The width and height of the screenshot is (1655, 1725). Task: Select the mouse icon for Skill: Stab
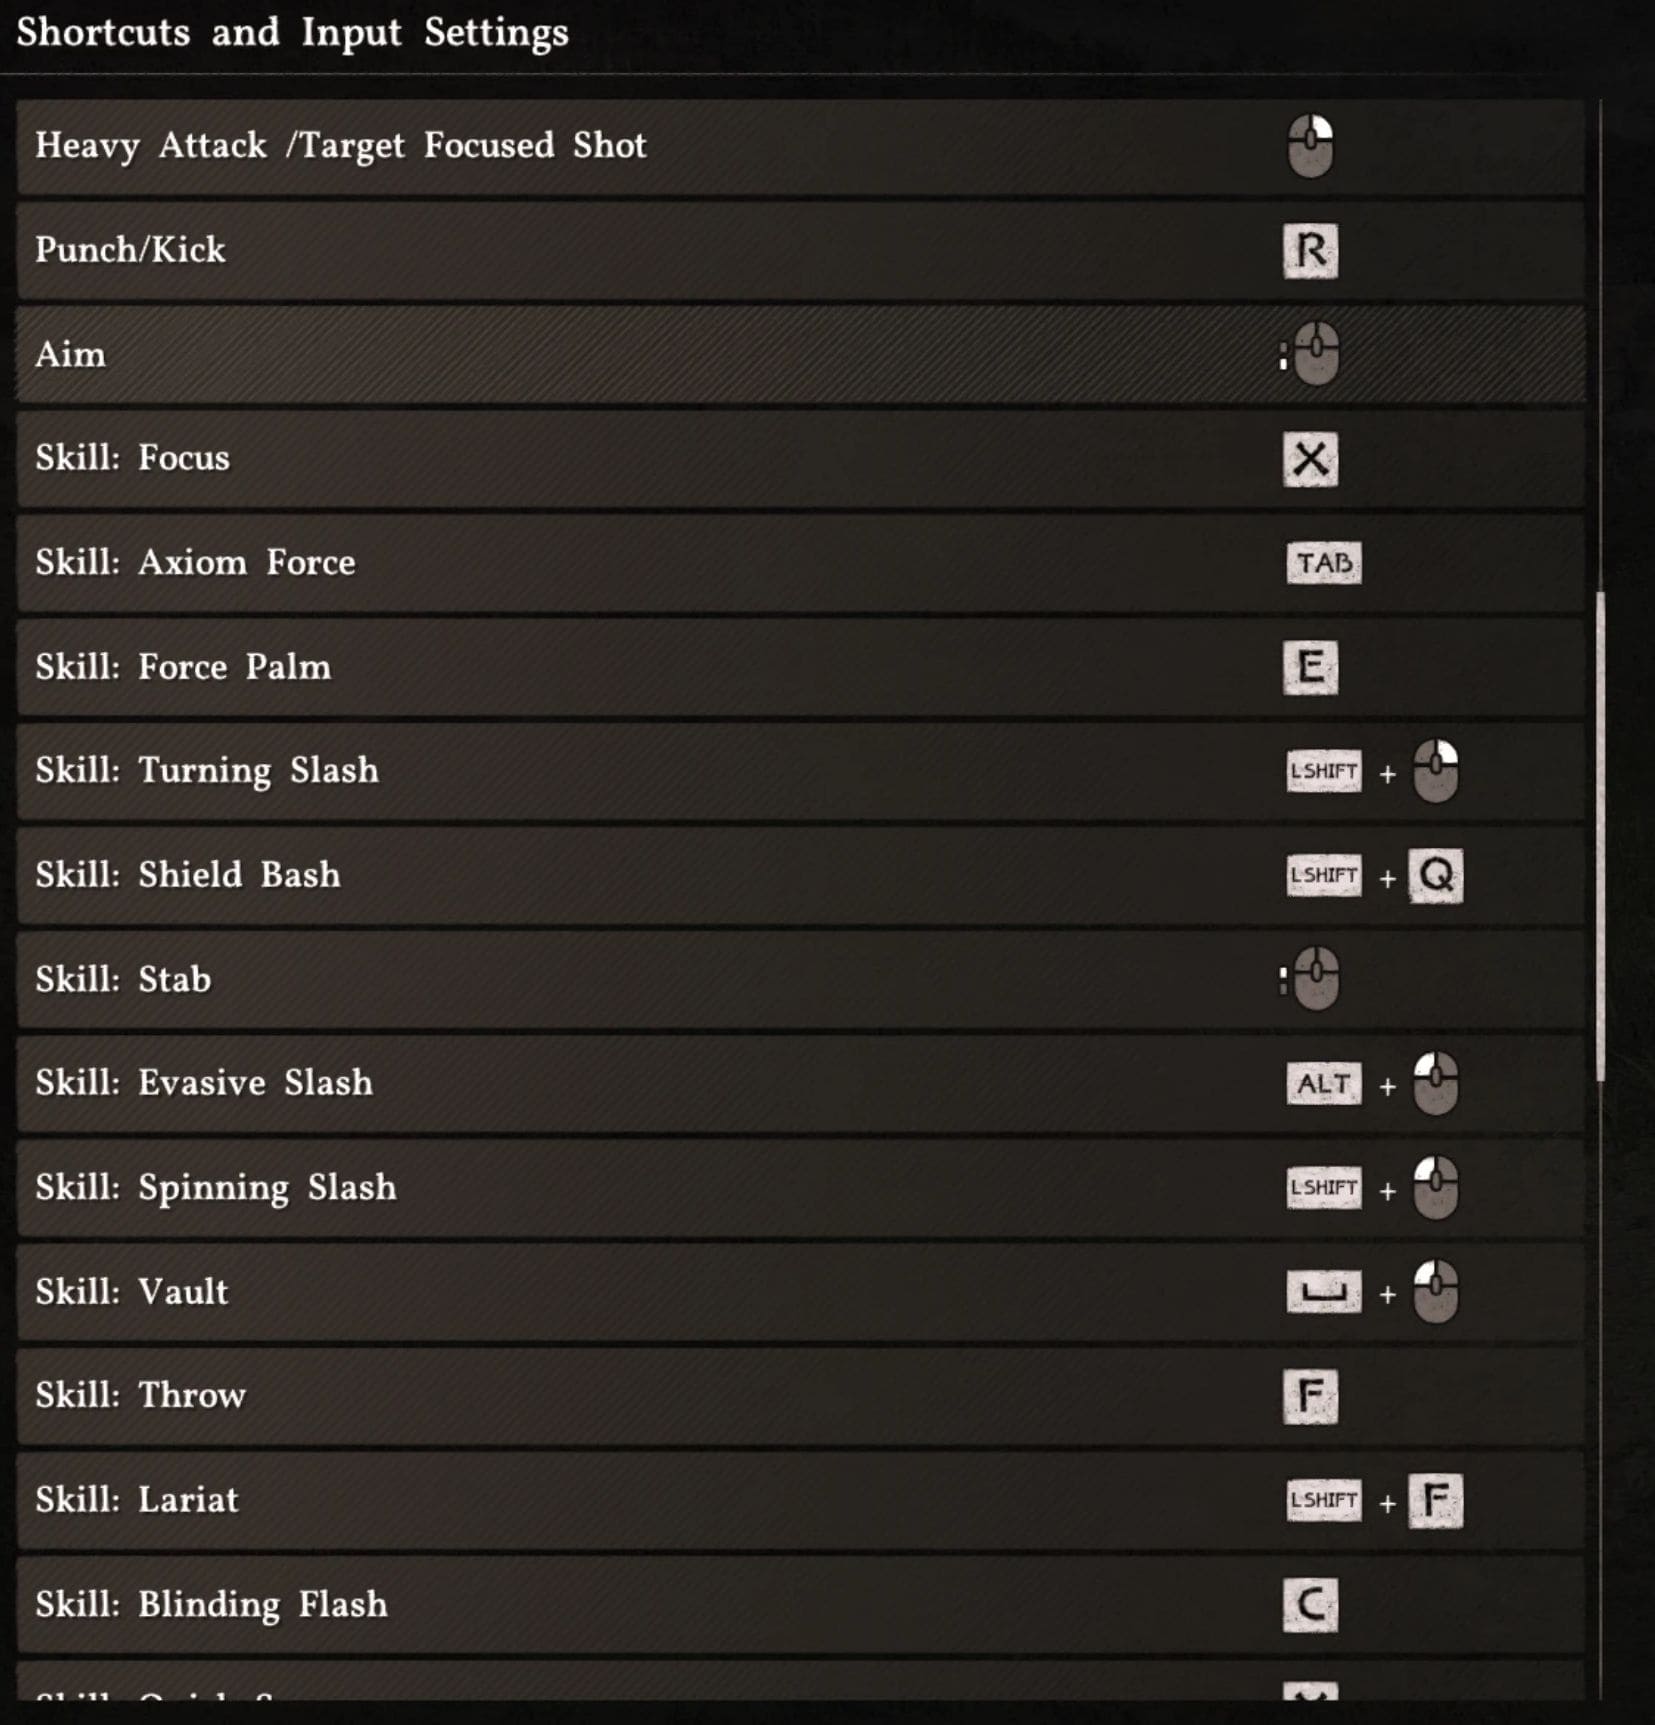(x=1316, y=979)
